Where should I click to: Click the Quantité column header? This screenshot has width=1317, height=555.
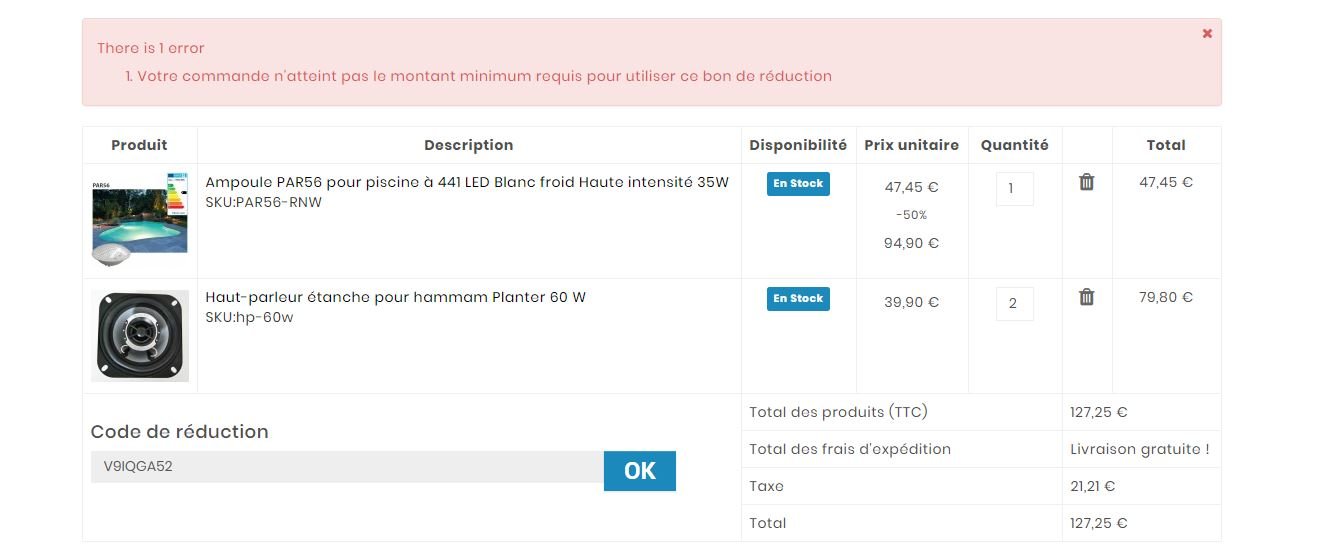coord(1014,145)
